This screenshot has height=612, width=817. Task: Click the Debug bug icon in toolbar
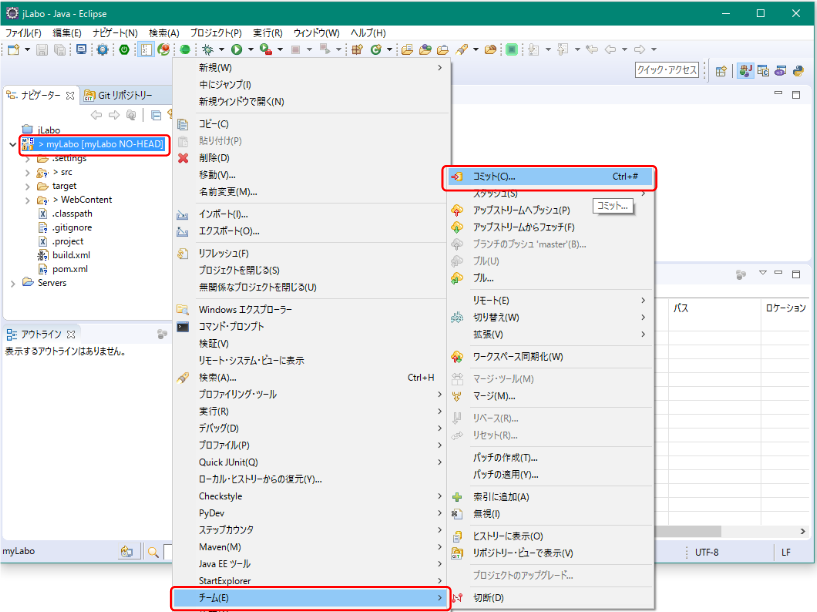[x=208, y=49]
